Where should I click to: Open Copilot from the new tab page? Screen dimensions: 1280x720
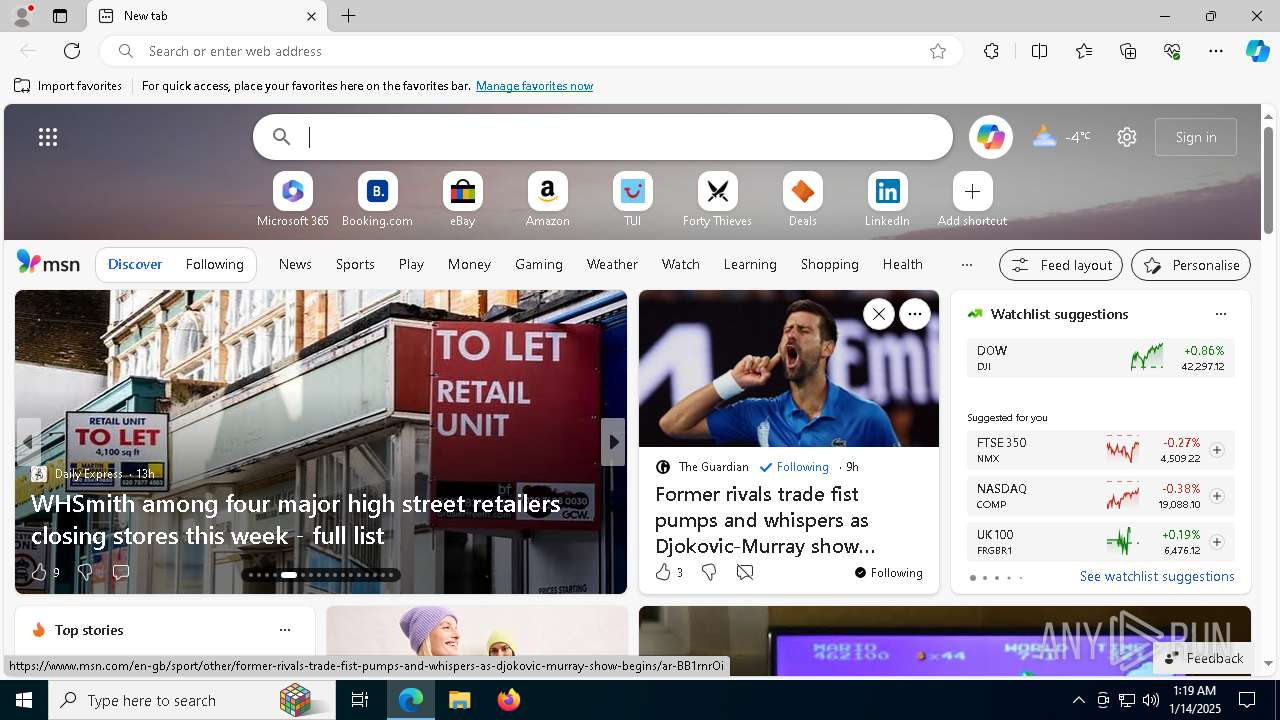(x=990, y=137)
